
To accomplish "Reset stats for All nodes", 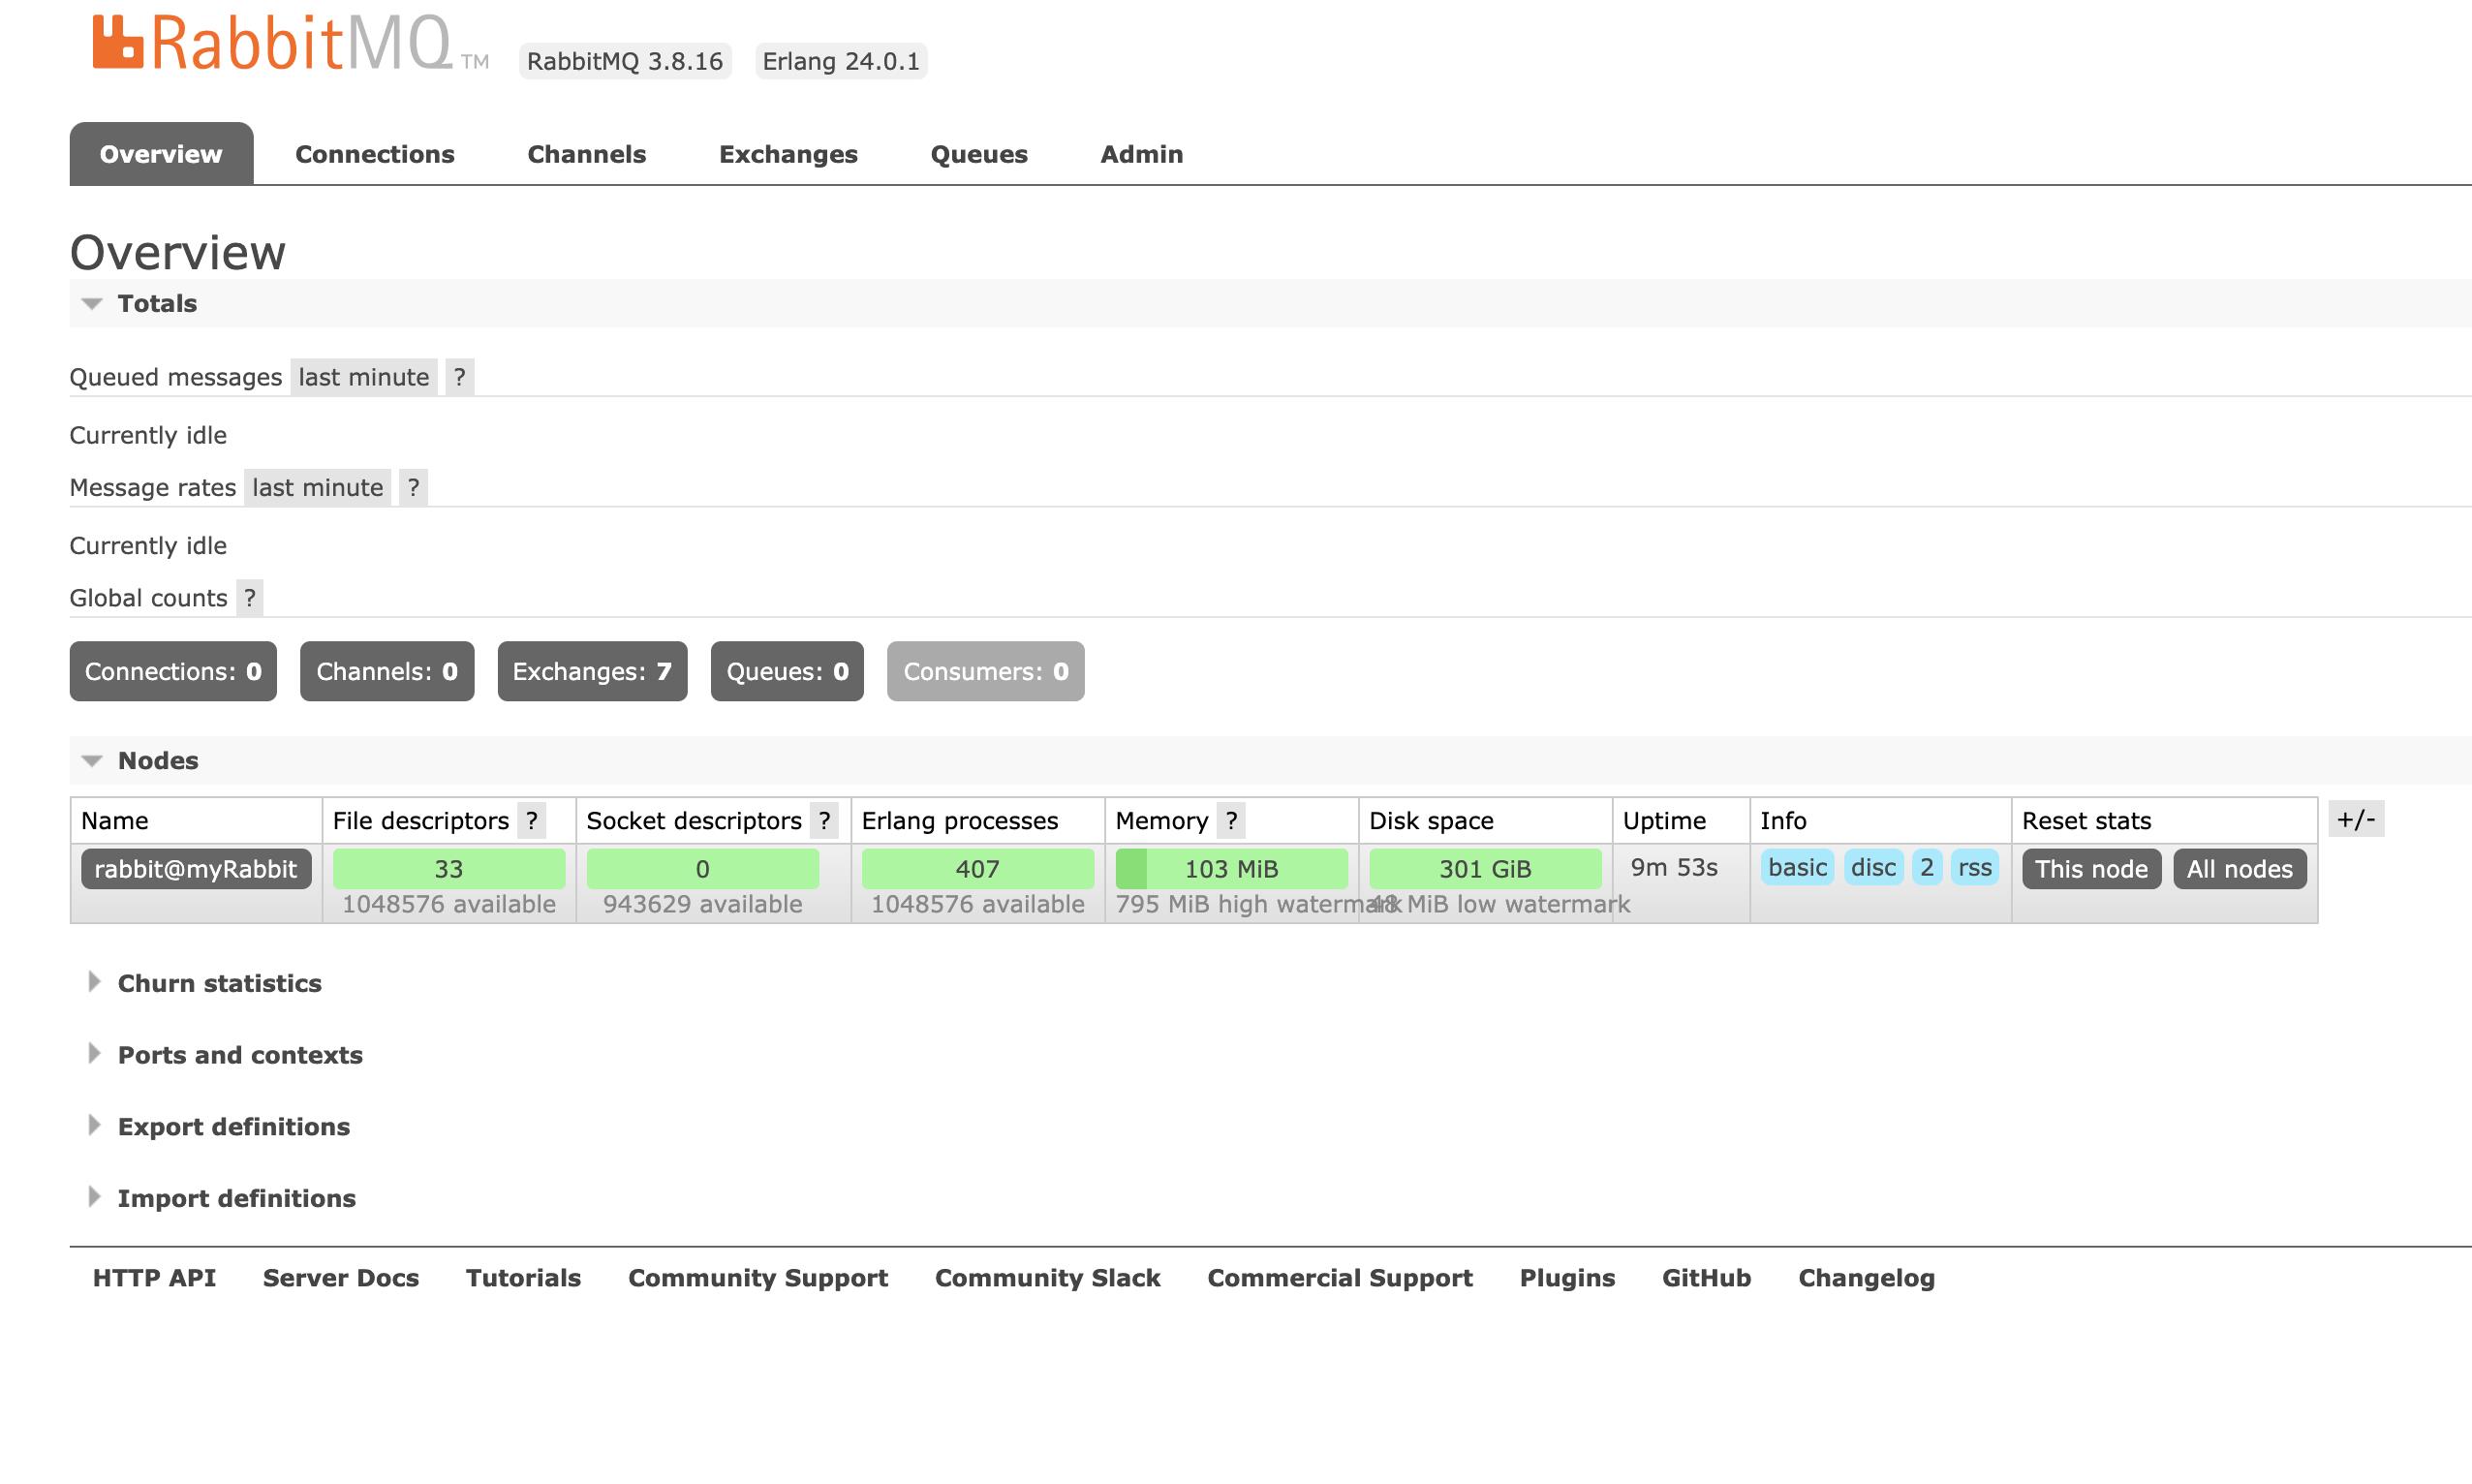I will tap(2240, 869).
